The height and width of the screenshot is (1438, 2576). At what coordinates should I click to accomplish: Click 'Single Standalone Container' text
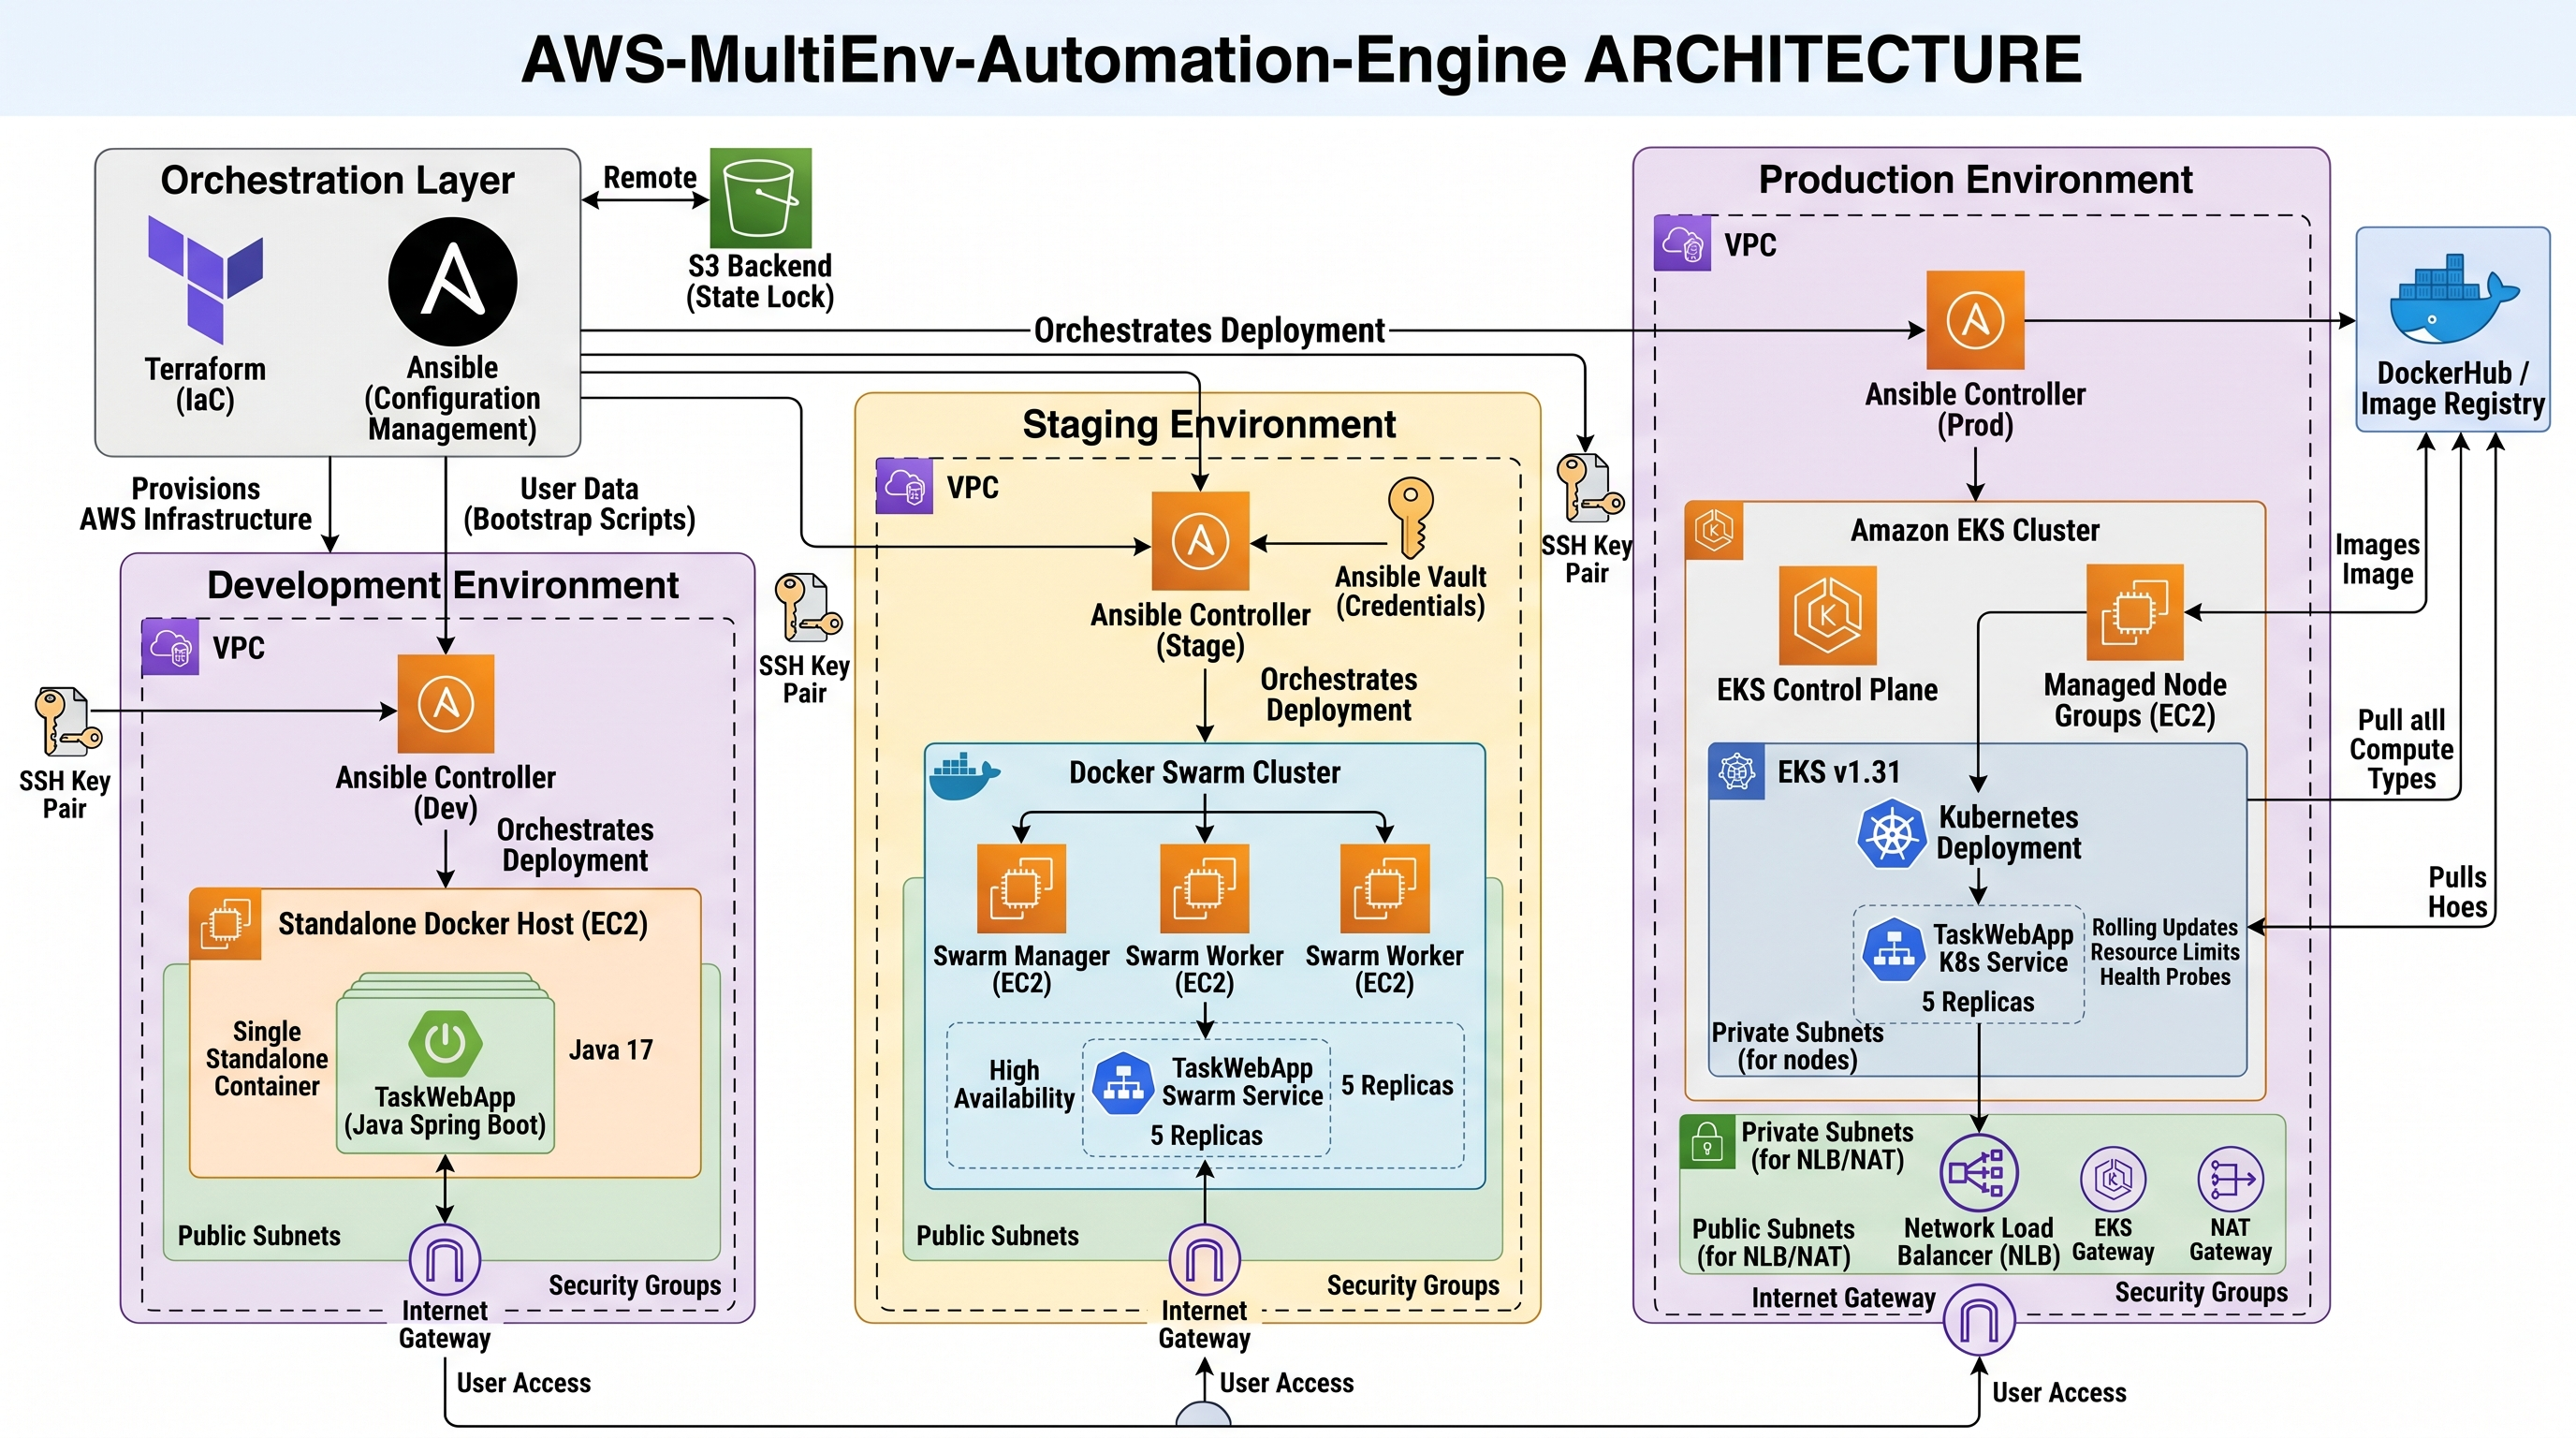(x=267, y=1059)
